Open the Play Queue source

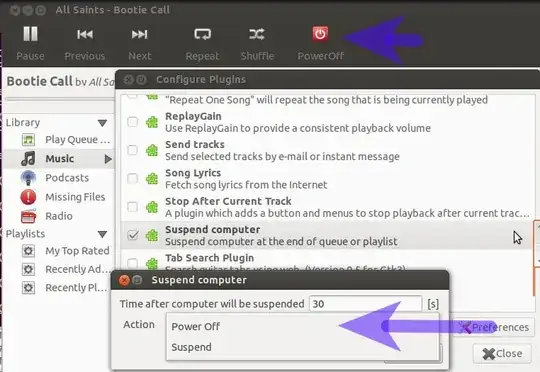pyautogui.click(x=77, y=140)
